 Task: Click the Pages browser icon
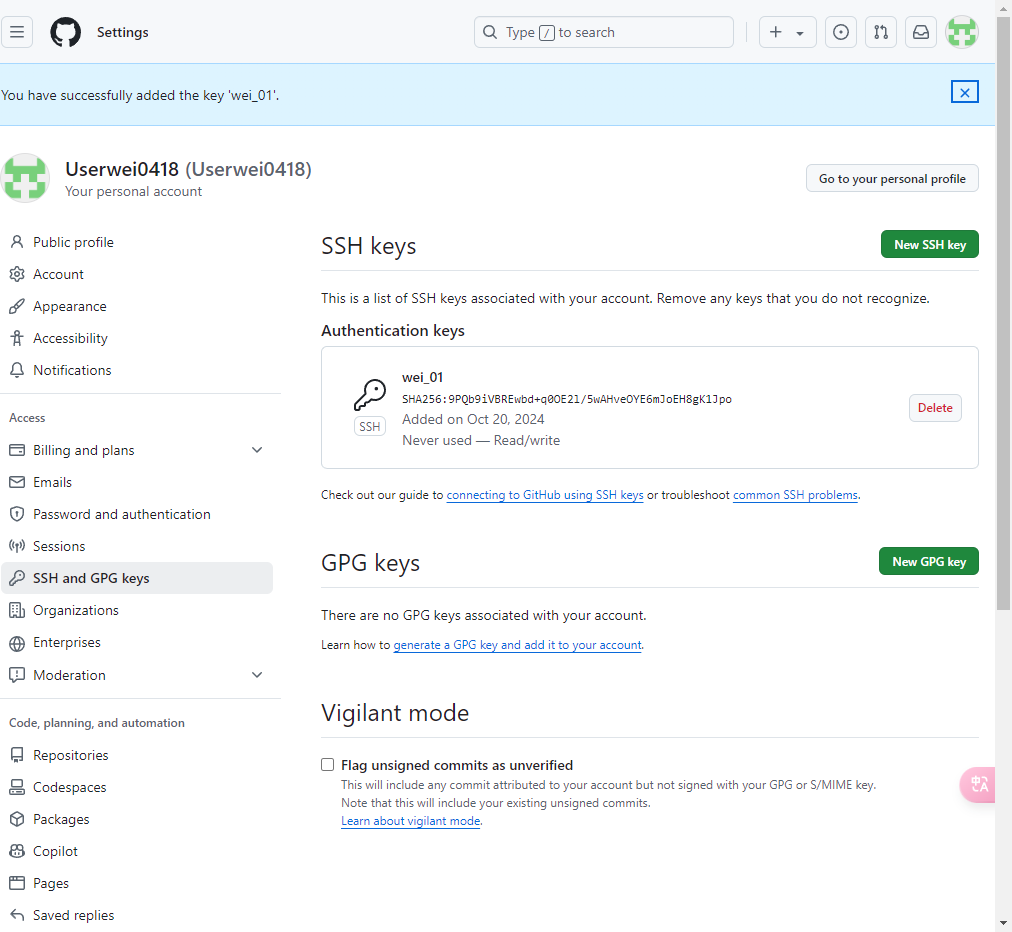(x=17, y=883)
